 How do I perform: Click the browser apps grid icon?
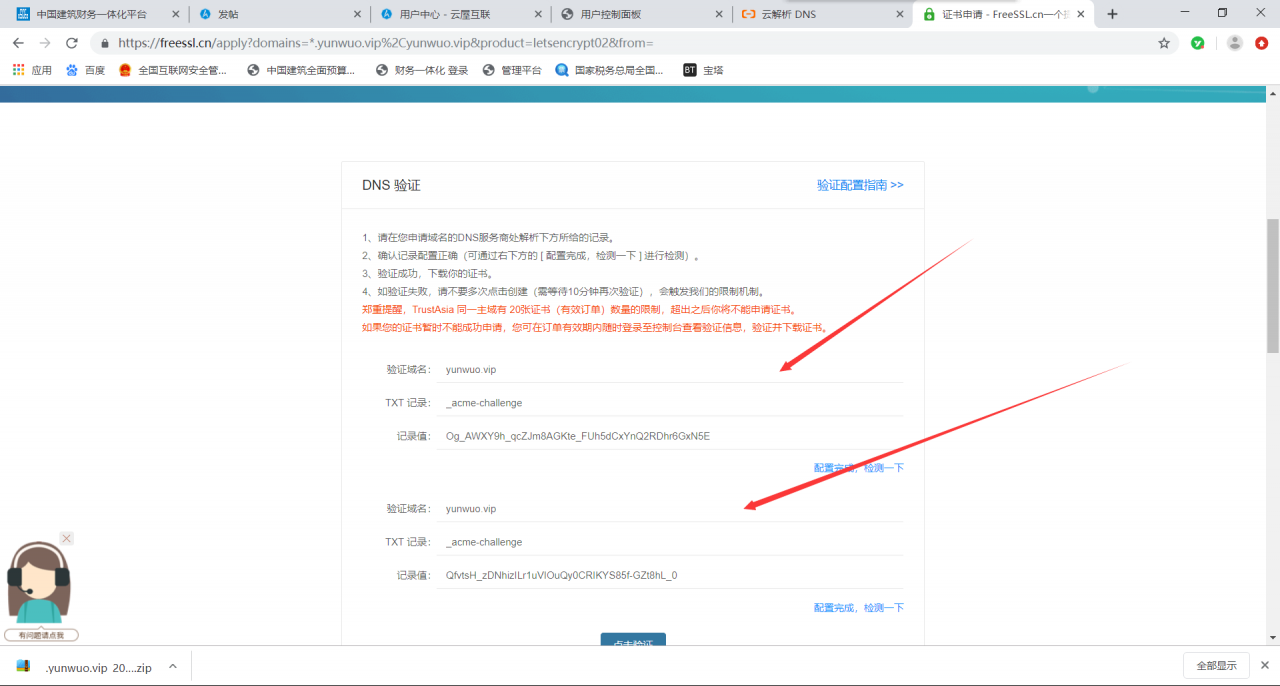point(18,69)
